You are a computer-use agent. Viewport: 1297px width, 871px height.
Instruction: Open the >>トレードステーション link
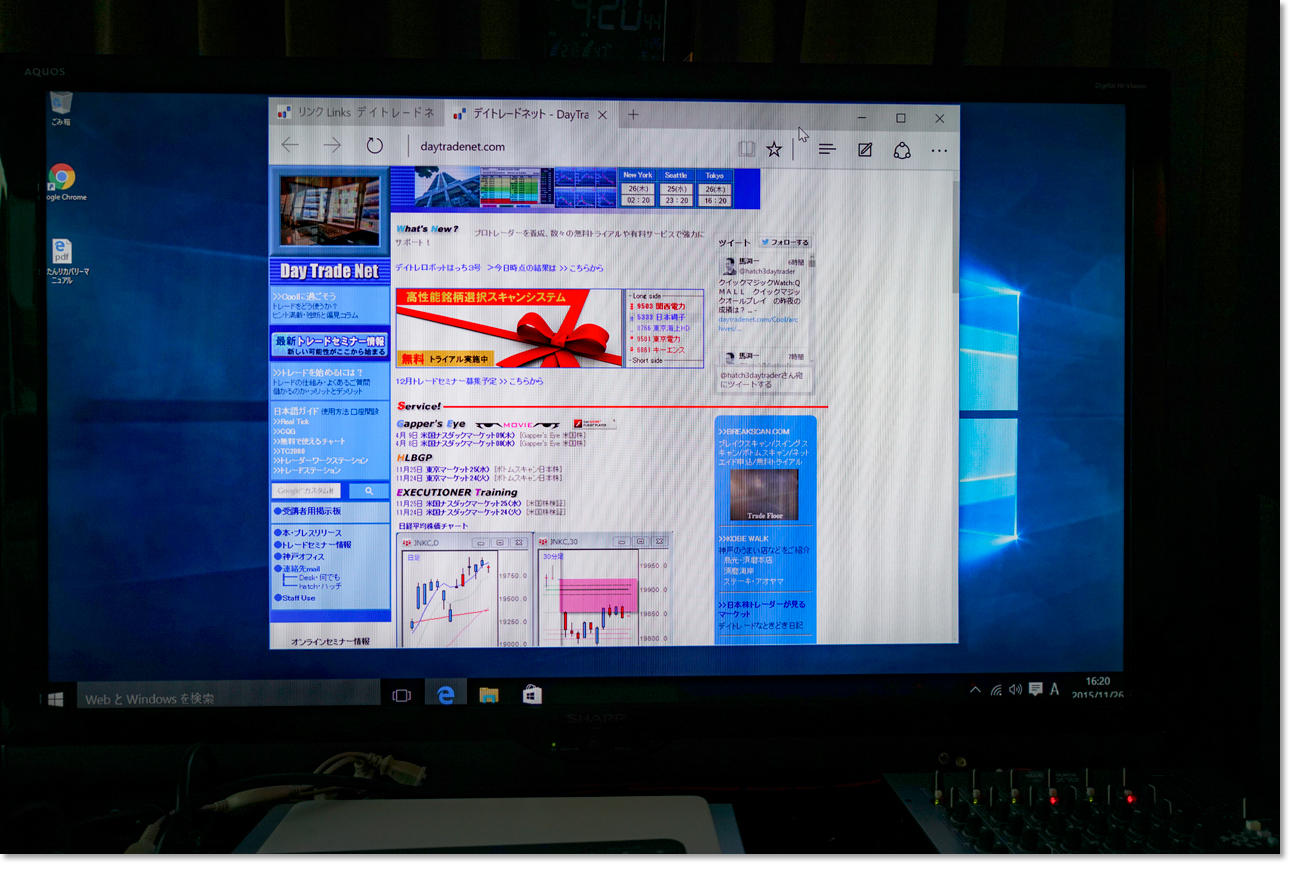coord(307,470)
